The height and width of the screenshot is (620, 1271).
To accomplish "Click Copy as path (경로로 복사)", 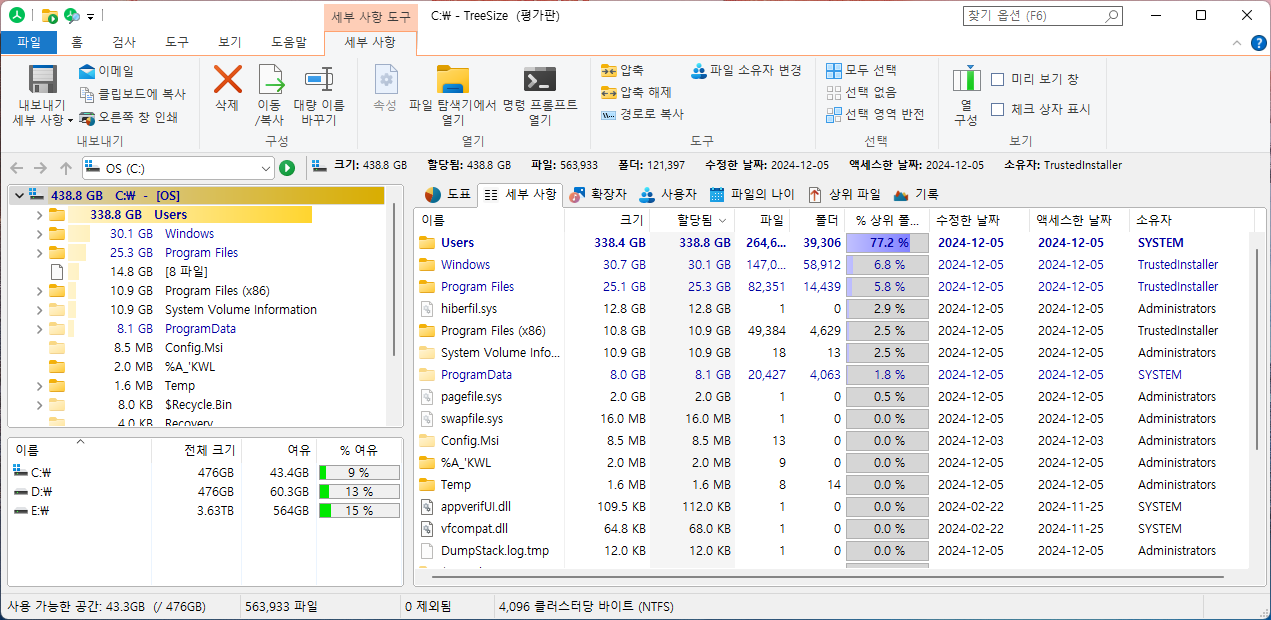I will pyautogui.click(x=642, y=114).
